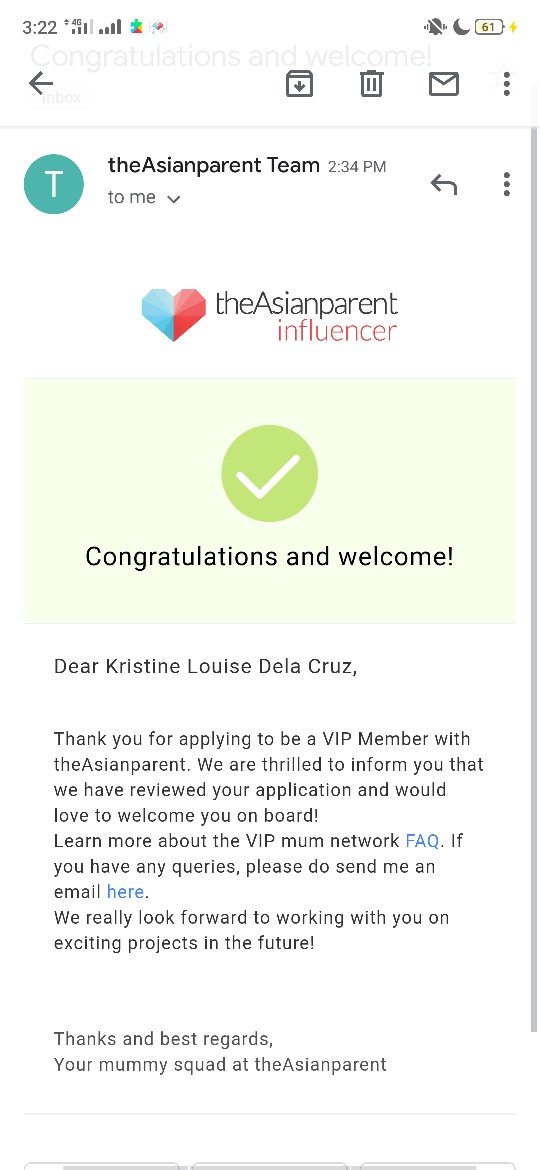Image resolution: width=540 pixels, height=1170 pixels.
Task: Tap the 'Congratulations and welcome!' banner heading
Action: coord(269,556)
